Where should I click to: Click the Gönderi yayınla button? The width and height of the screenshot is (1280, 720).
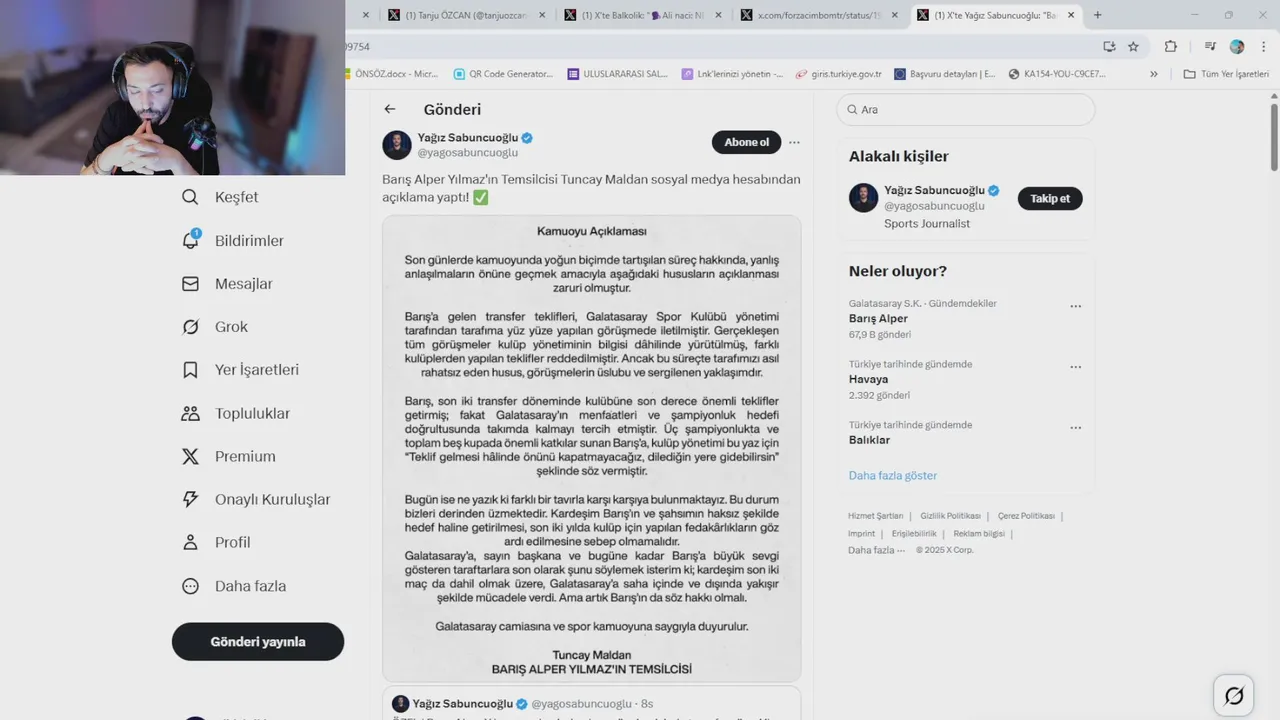pos(258,642)
